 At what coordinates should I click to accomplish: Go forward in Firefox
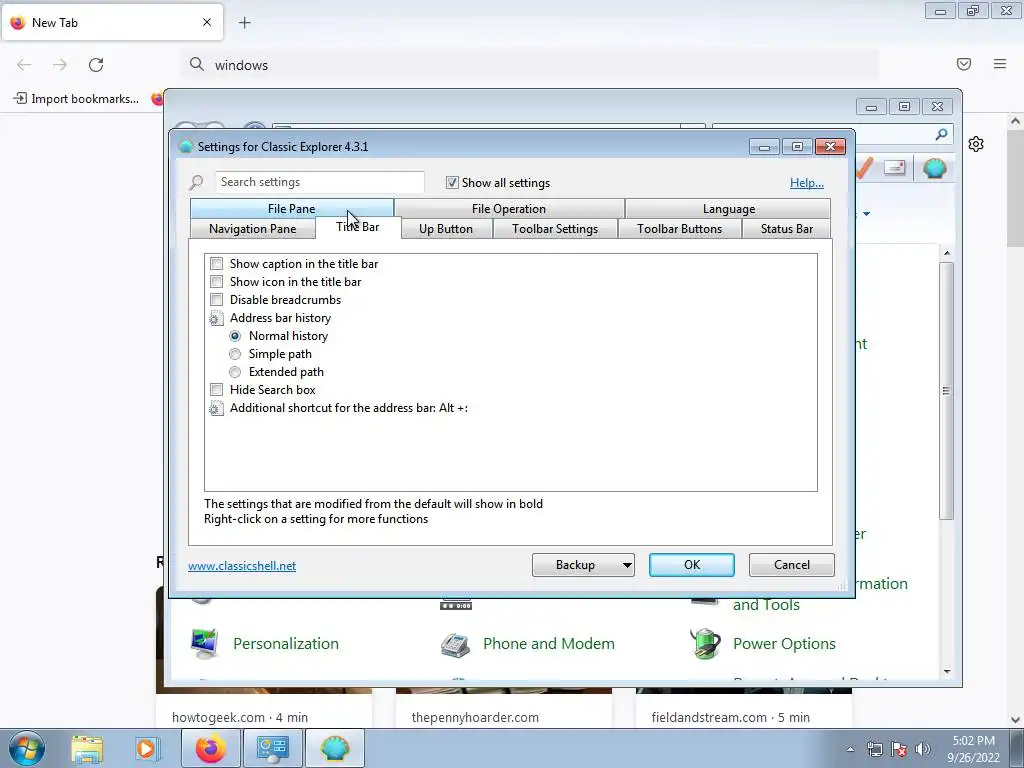[60, 65]
